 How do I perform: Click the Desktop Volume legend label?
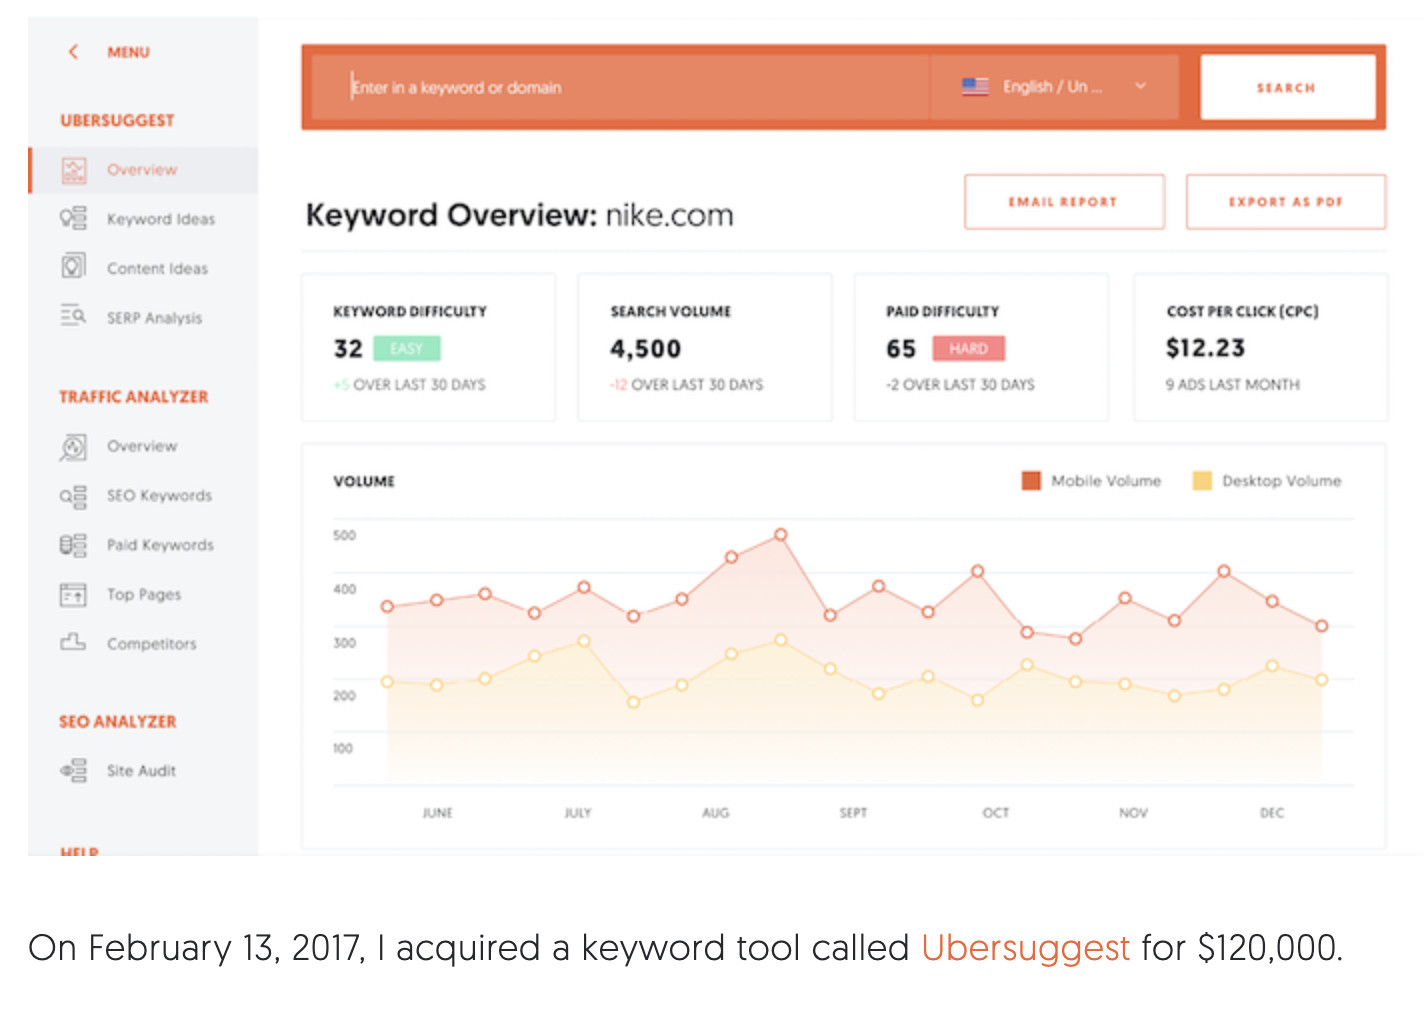pos(1281,481)
